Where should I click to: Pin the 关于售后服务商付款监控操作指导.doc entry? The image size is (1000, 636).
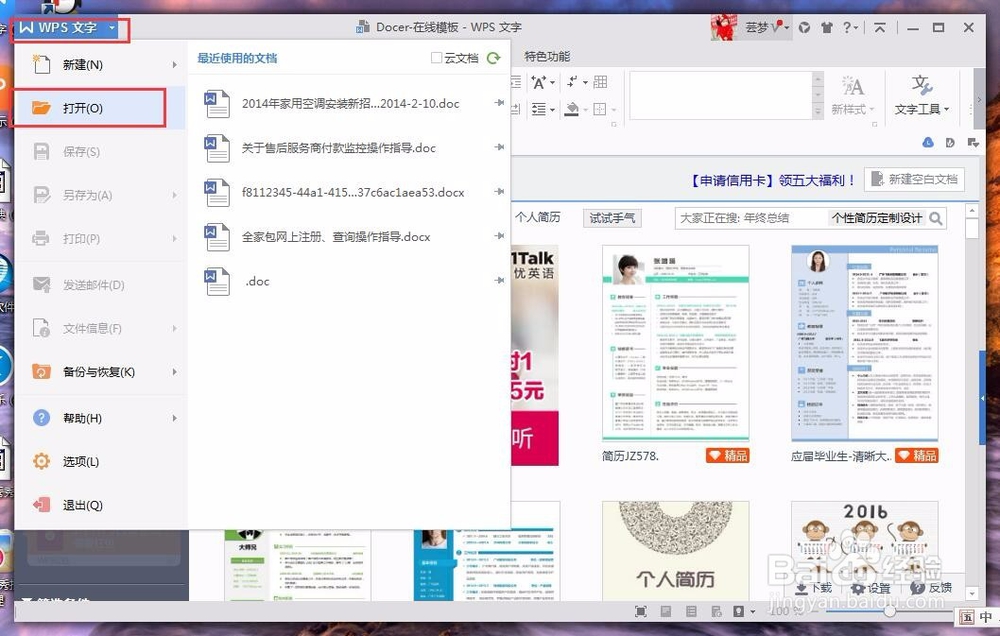pos(499,147)
